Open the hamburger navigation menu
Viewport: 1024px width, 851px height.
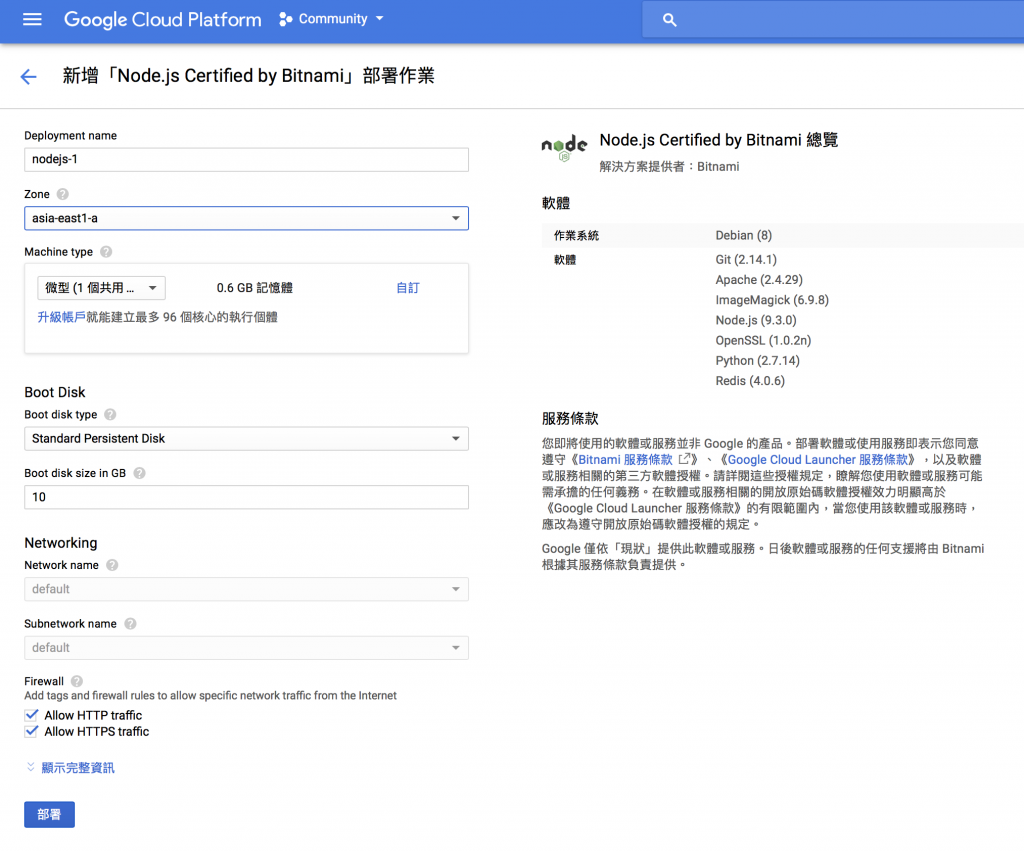coord(32,19)
